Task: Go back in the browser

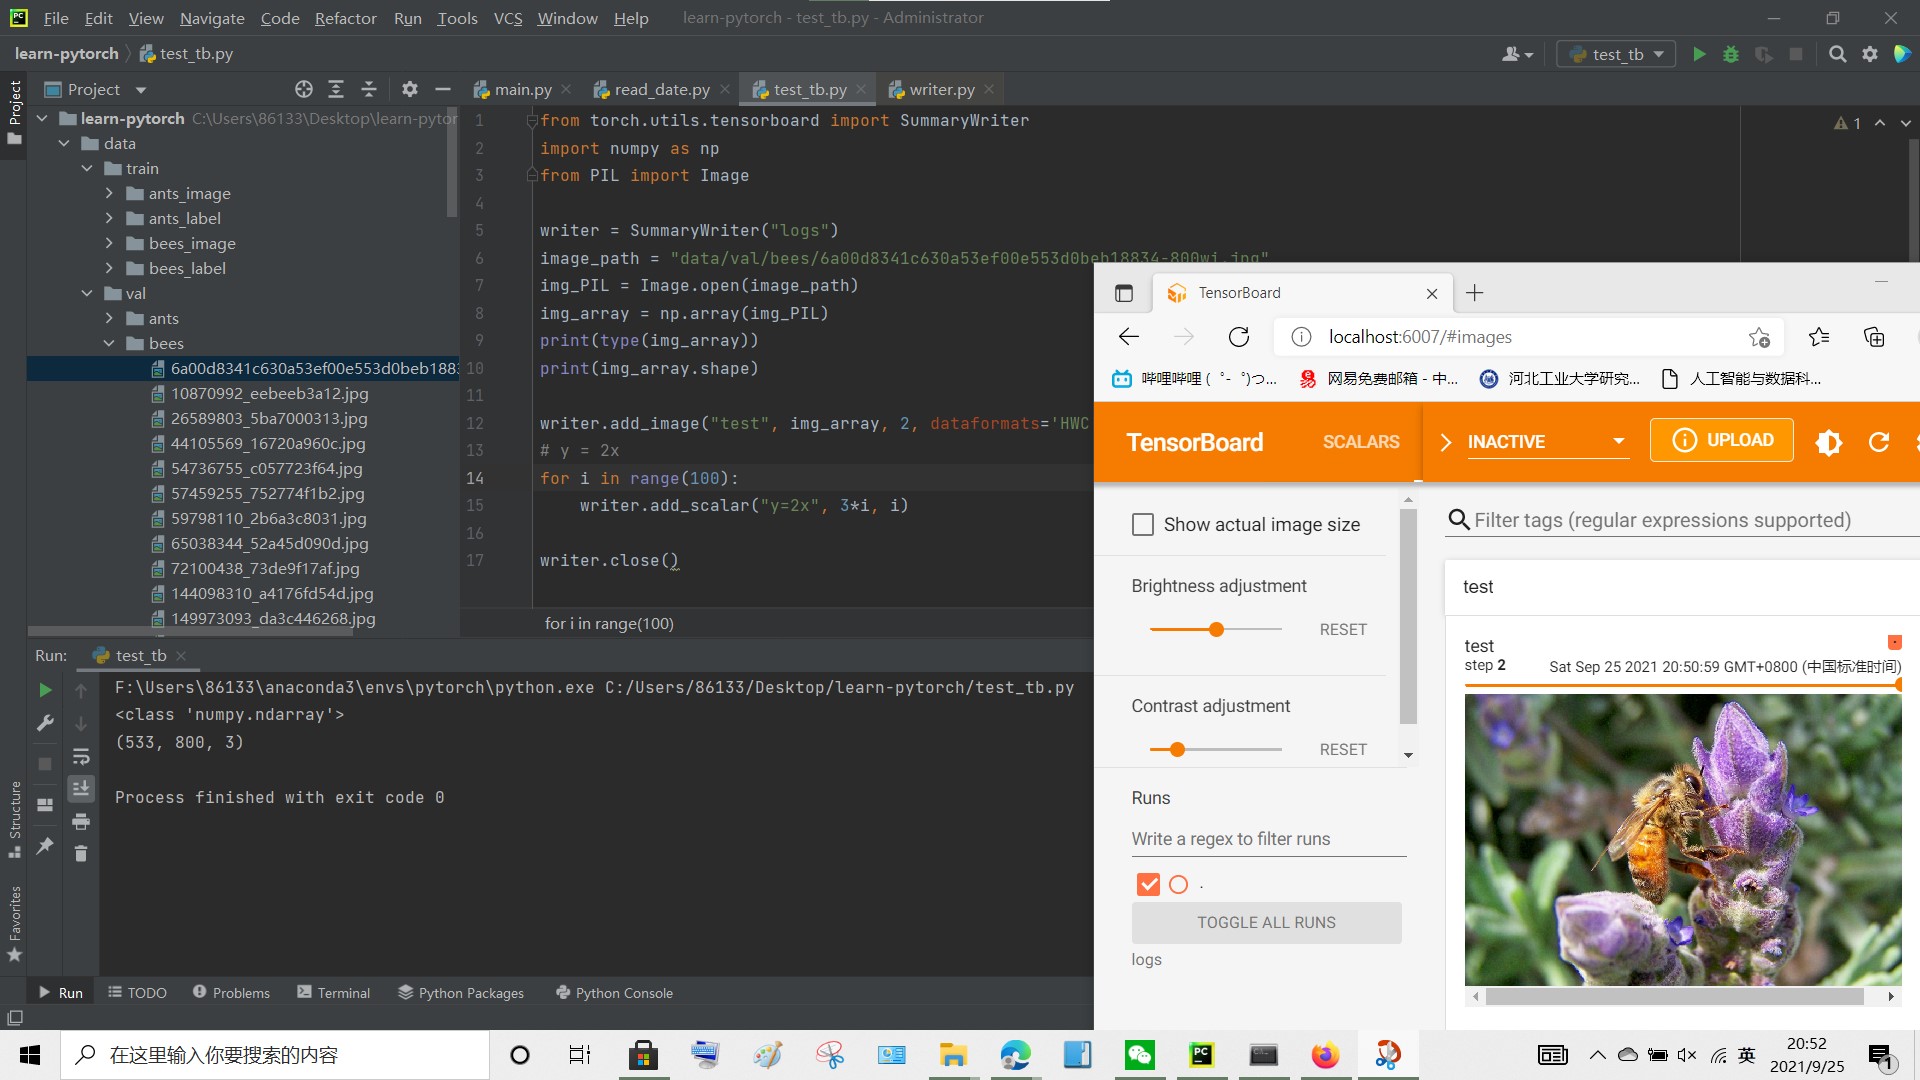Action: pos(1129,337)
